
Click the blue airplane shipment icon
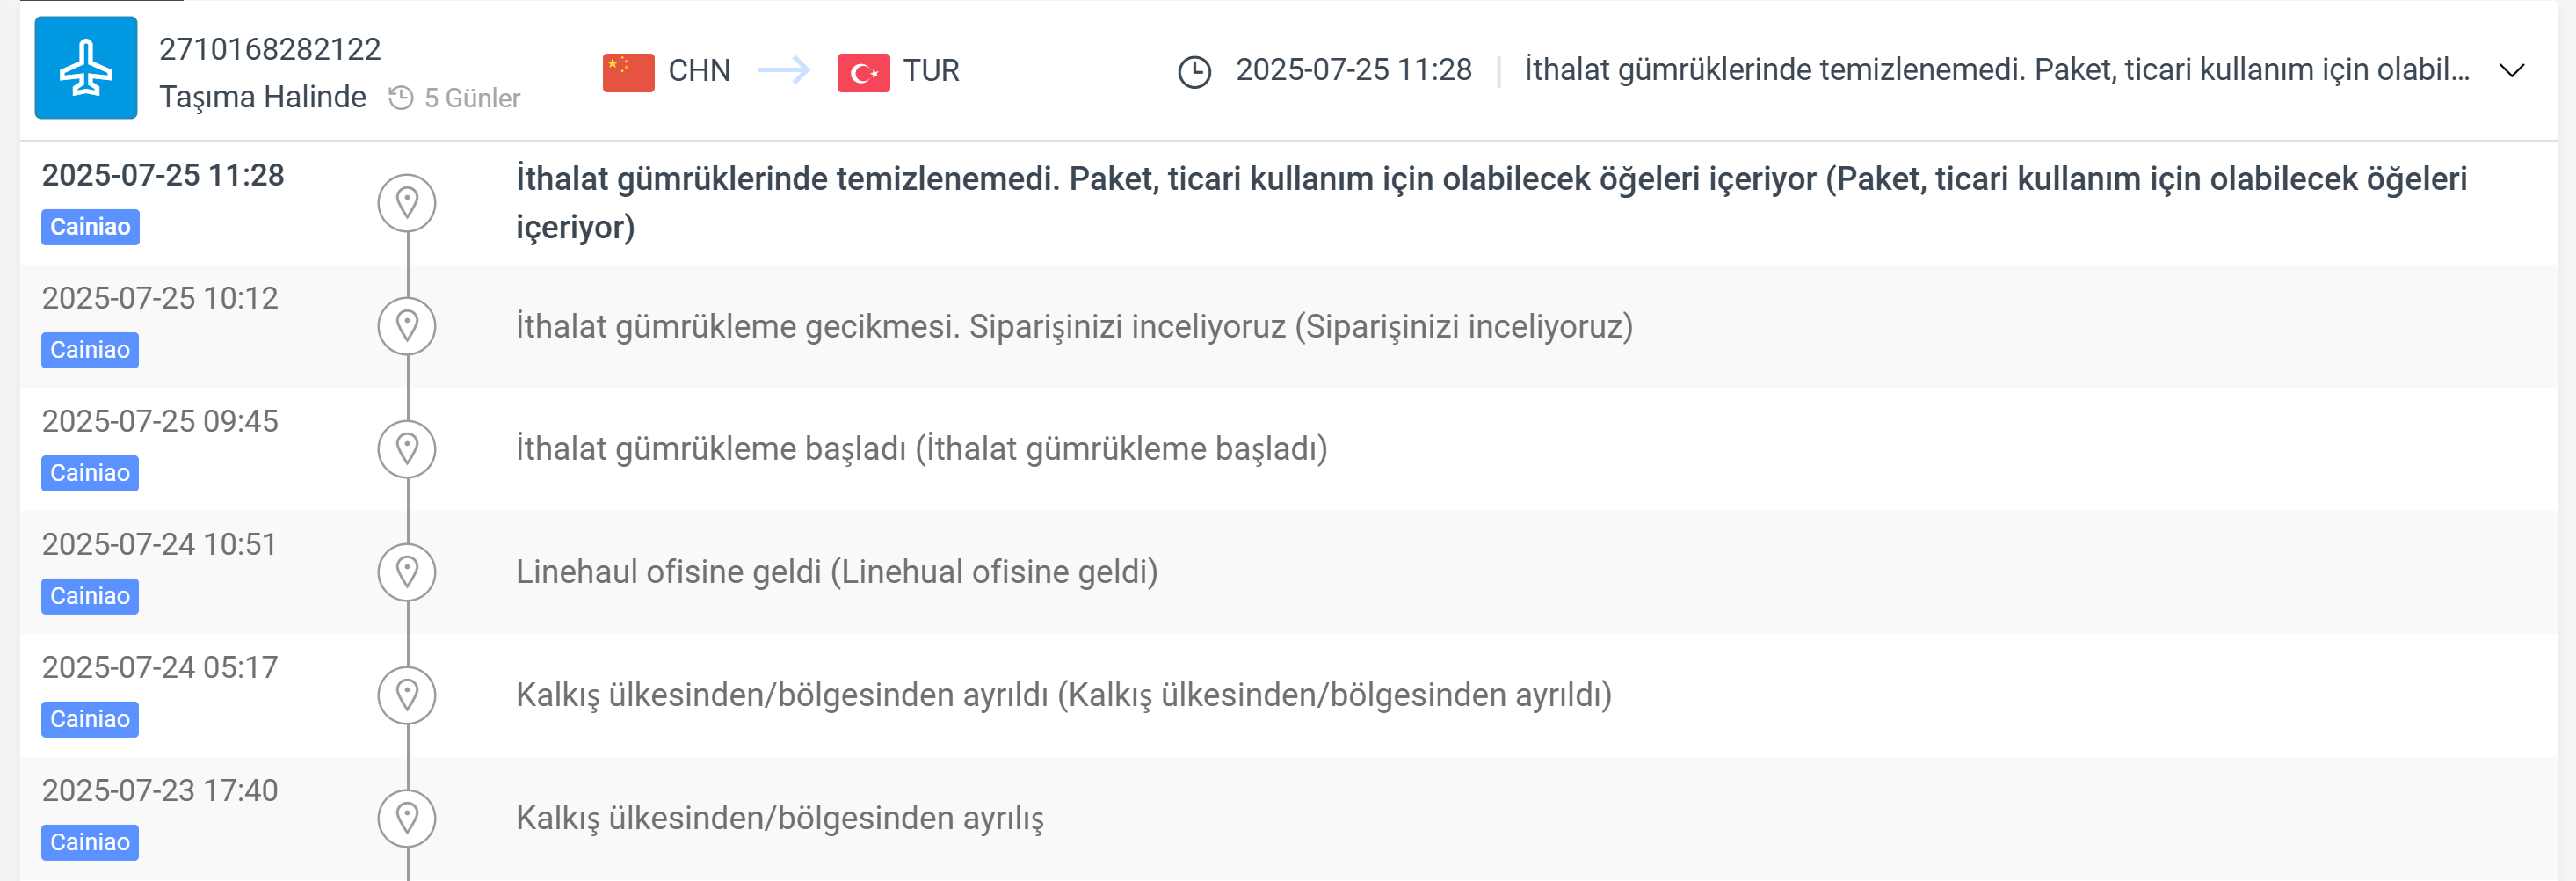tap(86, 68)
